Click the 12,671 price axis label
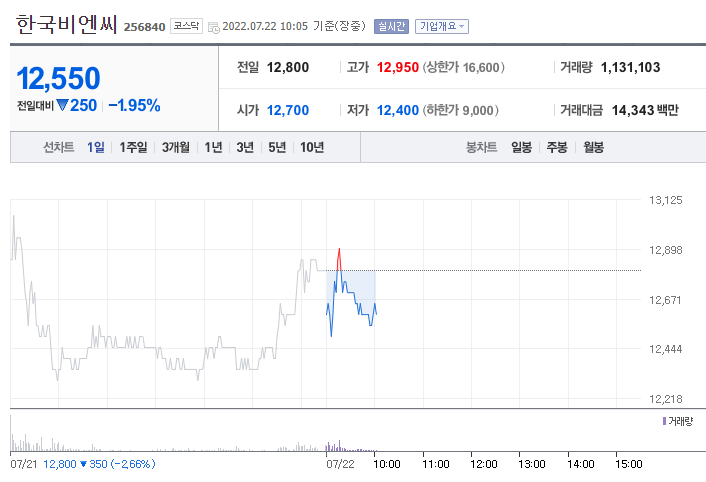The height and width of the screenshot is (482, 706). tap(665, 300)
